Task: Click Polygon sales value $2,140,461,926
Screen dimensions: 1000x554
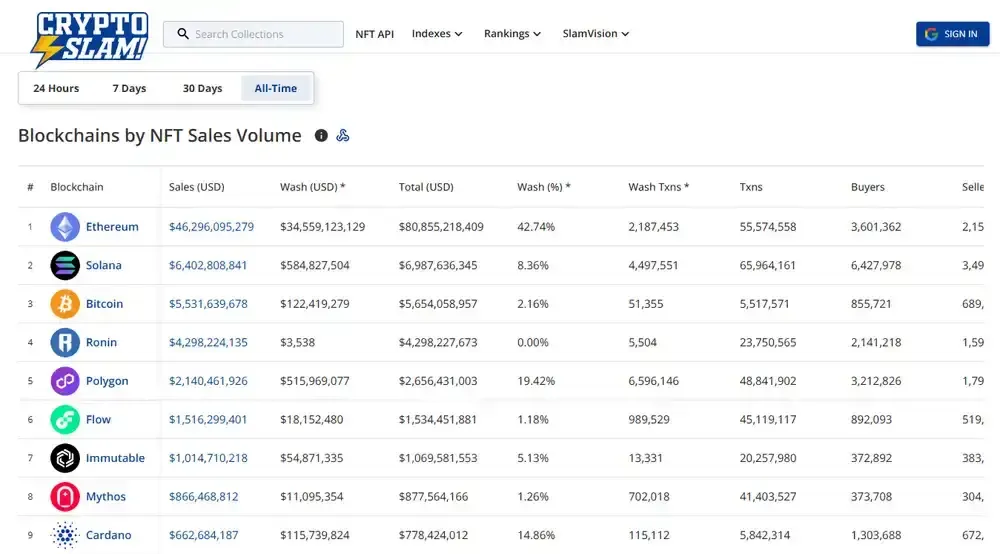Action: [208, 381]
